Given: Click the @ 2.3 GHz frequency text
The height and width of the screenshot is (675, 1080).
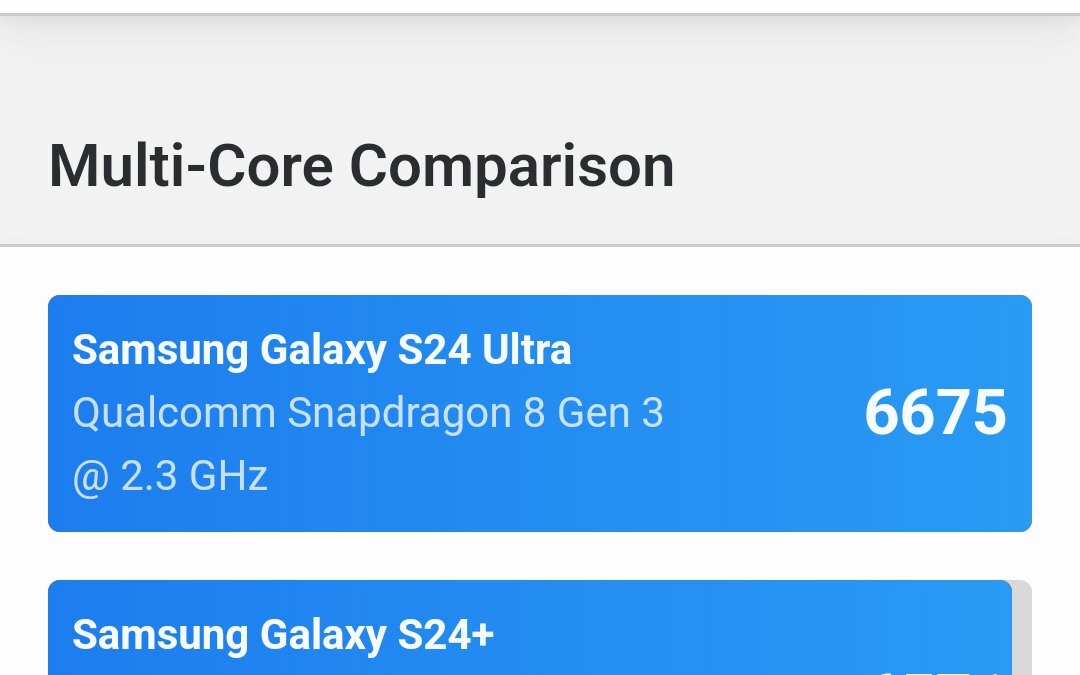Looking at the screenshot, I should (170, 477).
